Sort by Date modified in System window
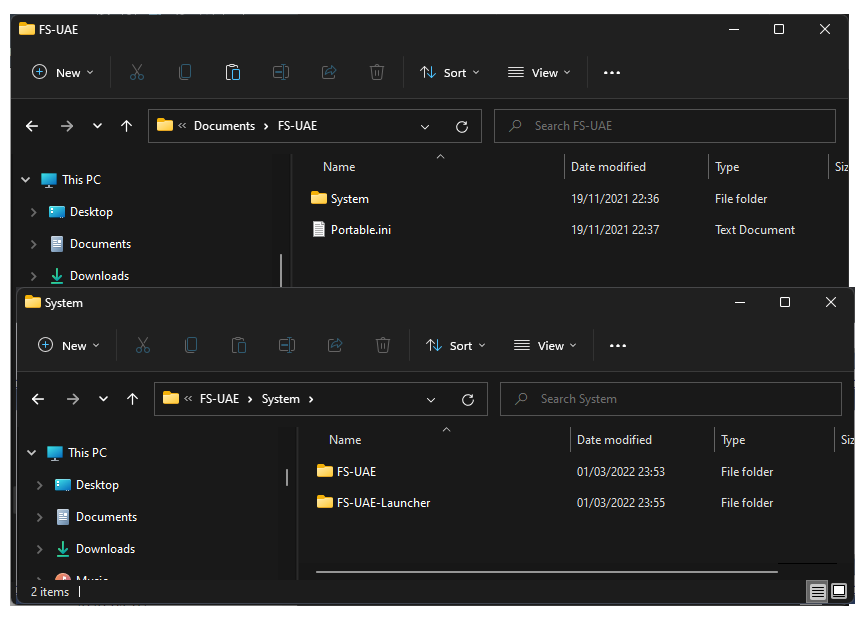This screenshot has width=862, height=624. (614, 439)
